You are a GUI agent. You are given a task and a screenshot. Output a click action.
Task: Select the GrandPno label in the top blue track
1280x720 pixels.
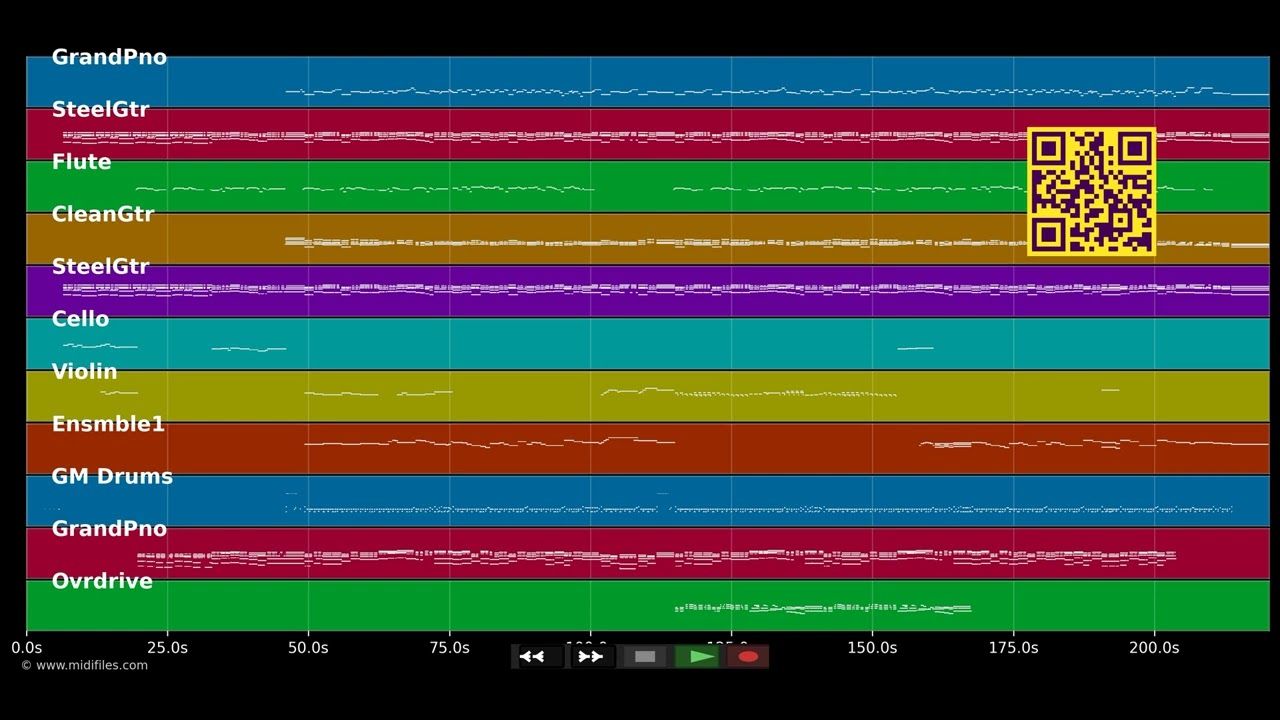(x=109, y=58)
